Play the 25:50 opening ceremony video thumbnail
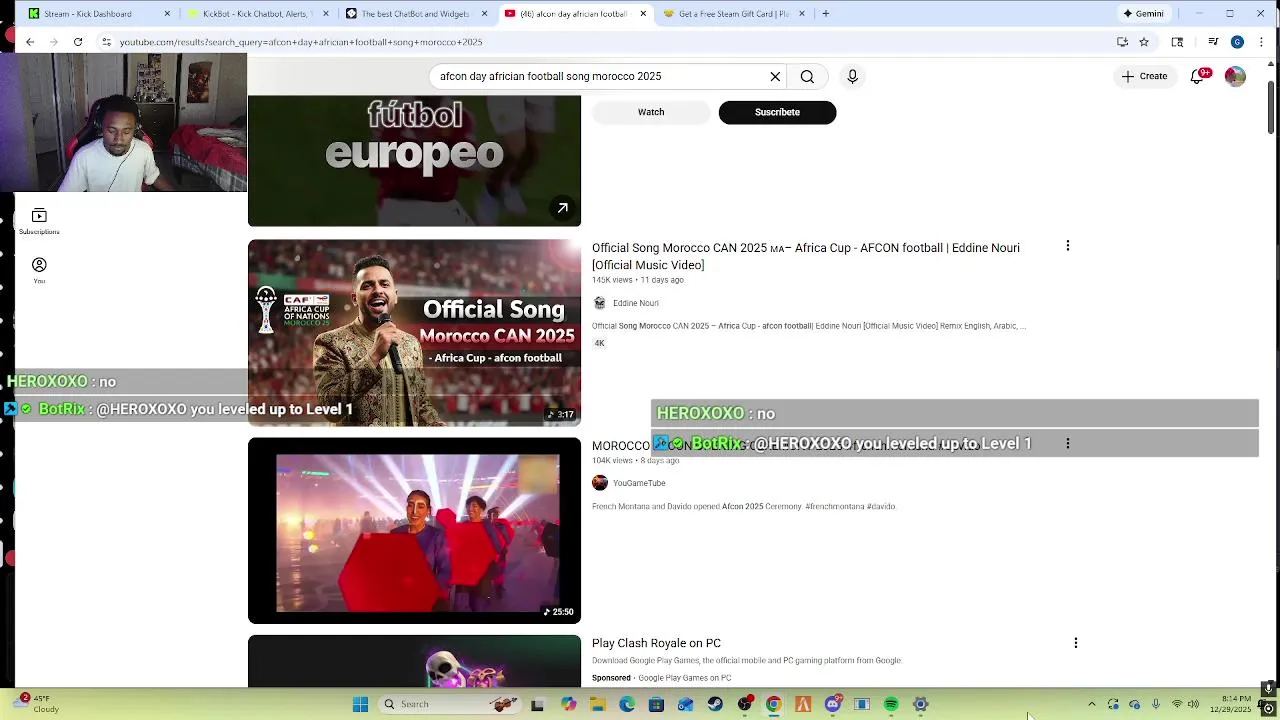This screenshot has width=1280, height=720. 414,531
